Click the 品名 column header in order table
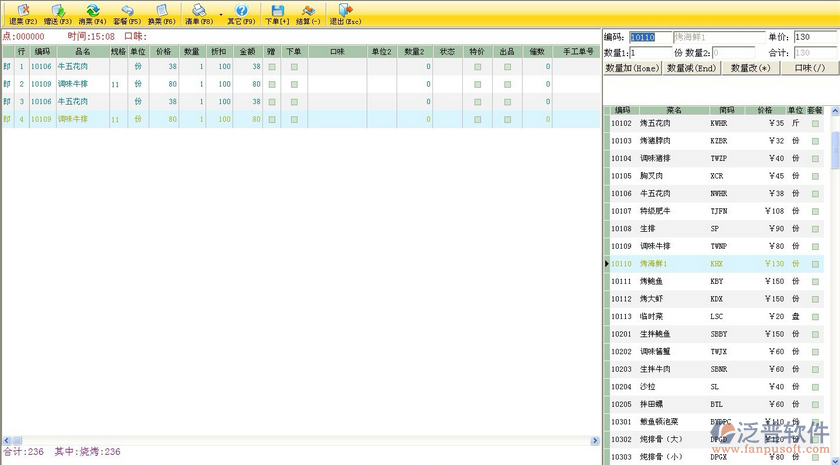The width and height of the screenshot is (840, 465). 82,50
